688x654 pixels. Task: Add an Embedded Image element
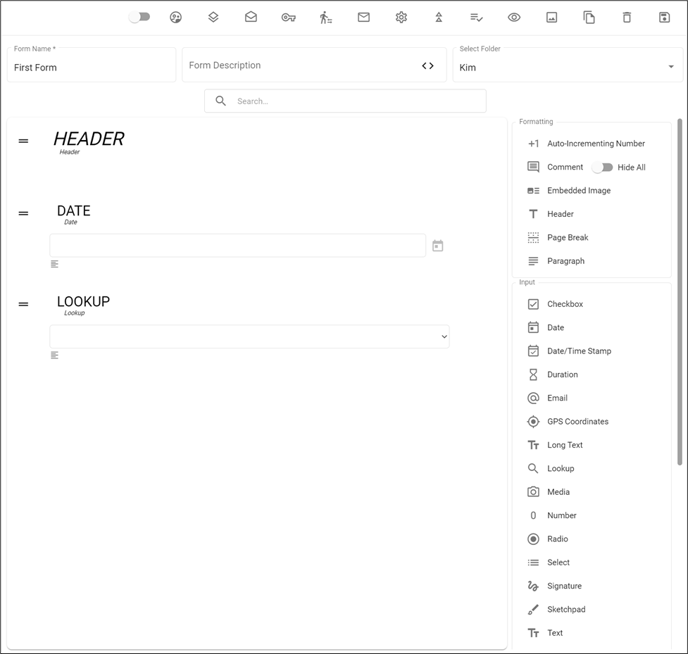click(569, 190)
